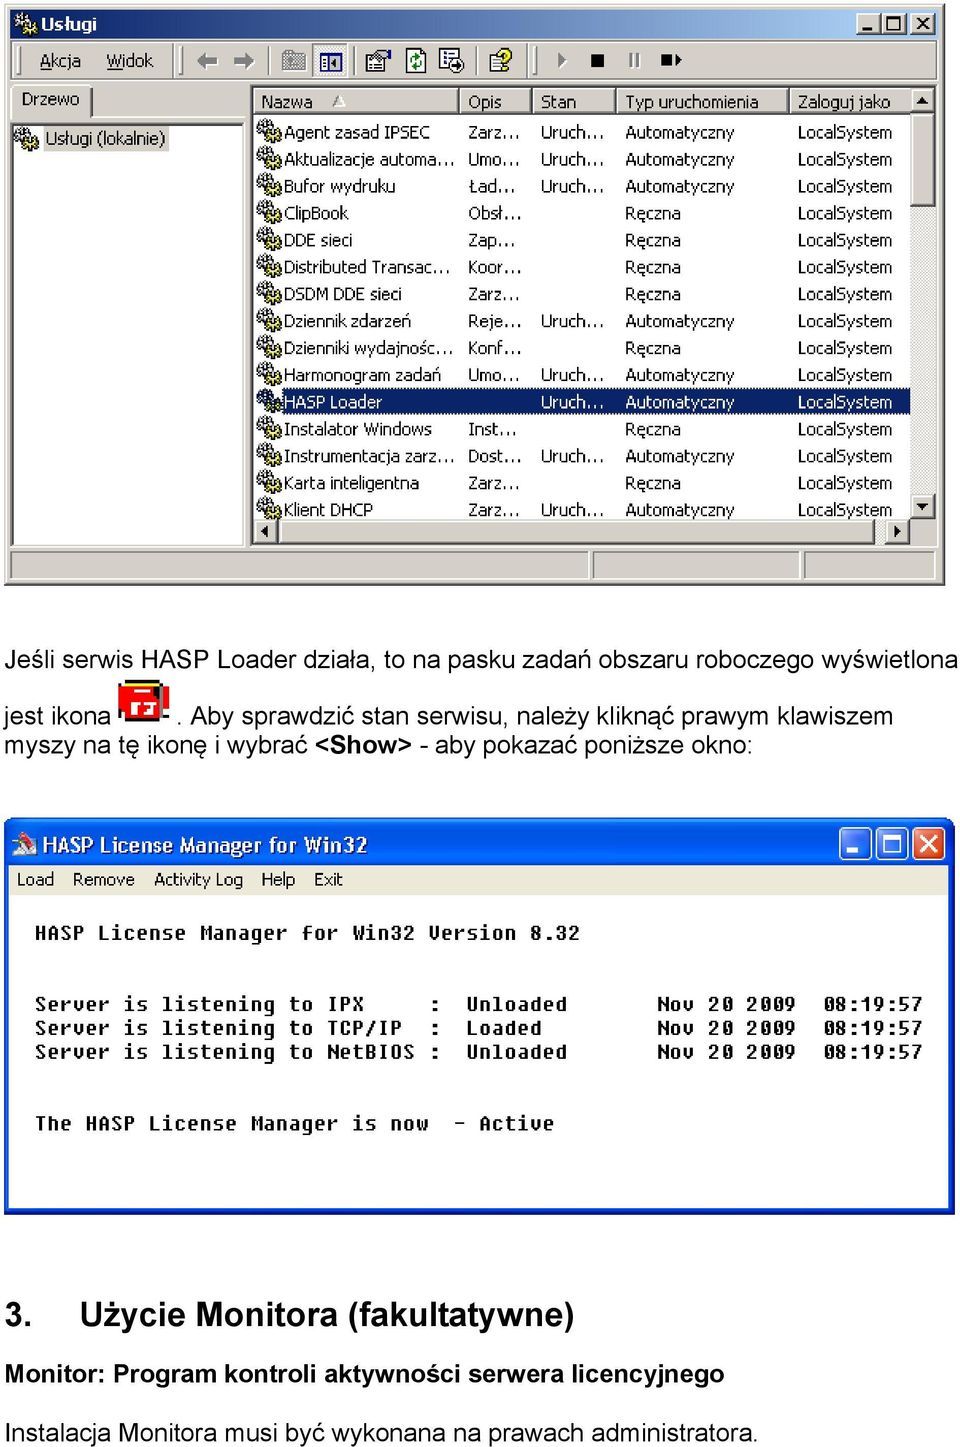Screen dimensions: 960x1447
Task: Open the Properties toolbar icon
Action: [x=377, y=61]
